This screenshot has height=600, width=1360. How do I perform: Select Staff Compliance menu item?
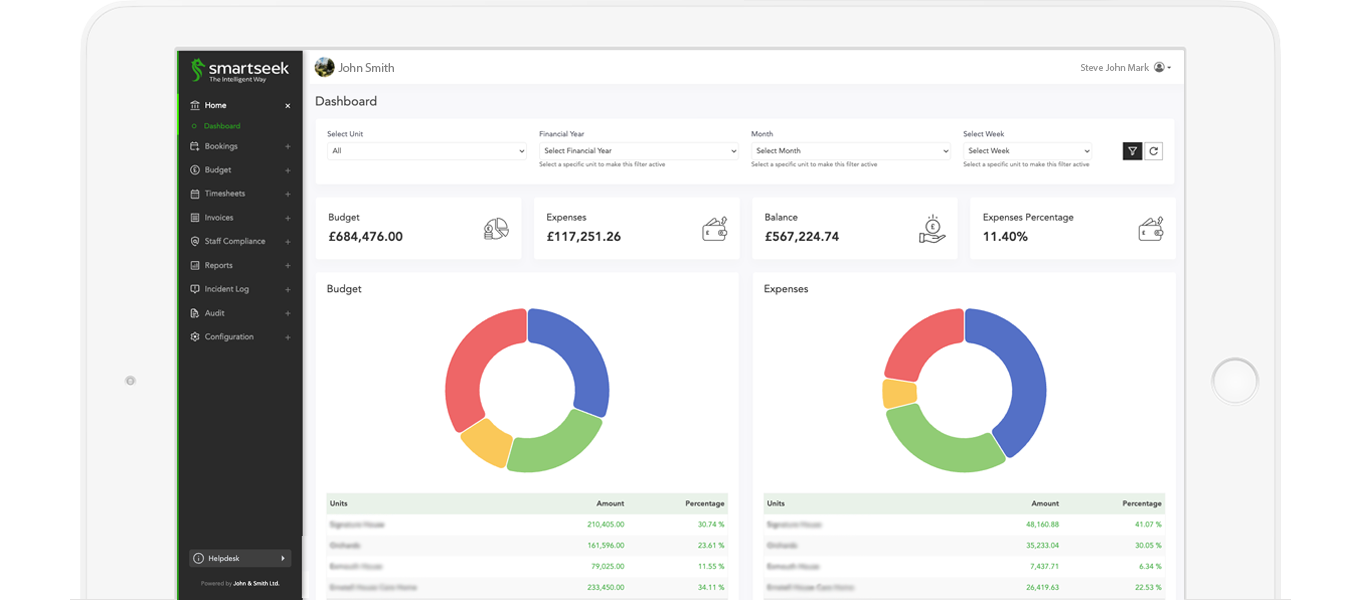[235, 241]
